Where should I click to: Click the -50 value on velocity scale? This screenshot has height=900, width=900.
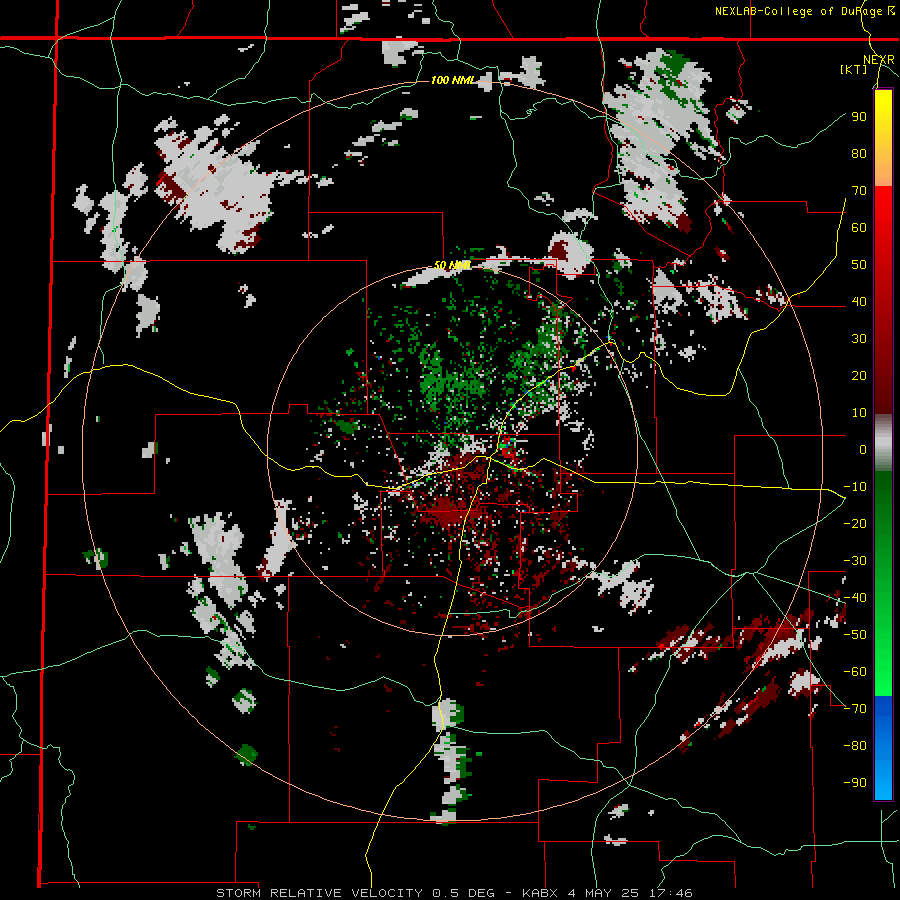tap(855, 635)
